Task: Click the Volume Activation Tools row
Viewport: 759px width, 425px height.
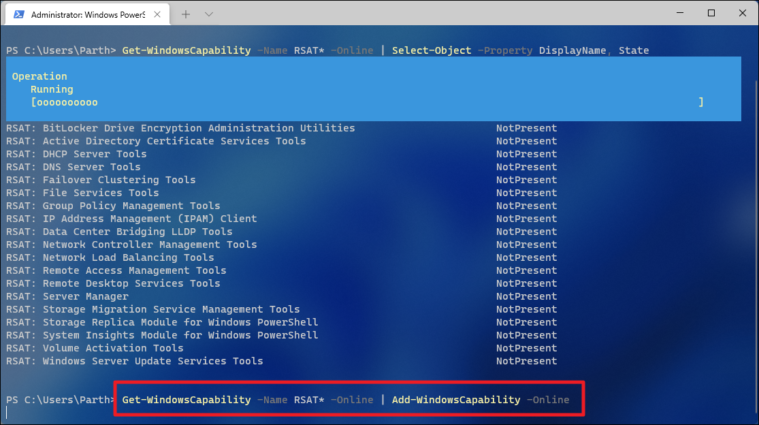Action: [282, 348]
